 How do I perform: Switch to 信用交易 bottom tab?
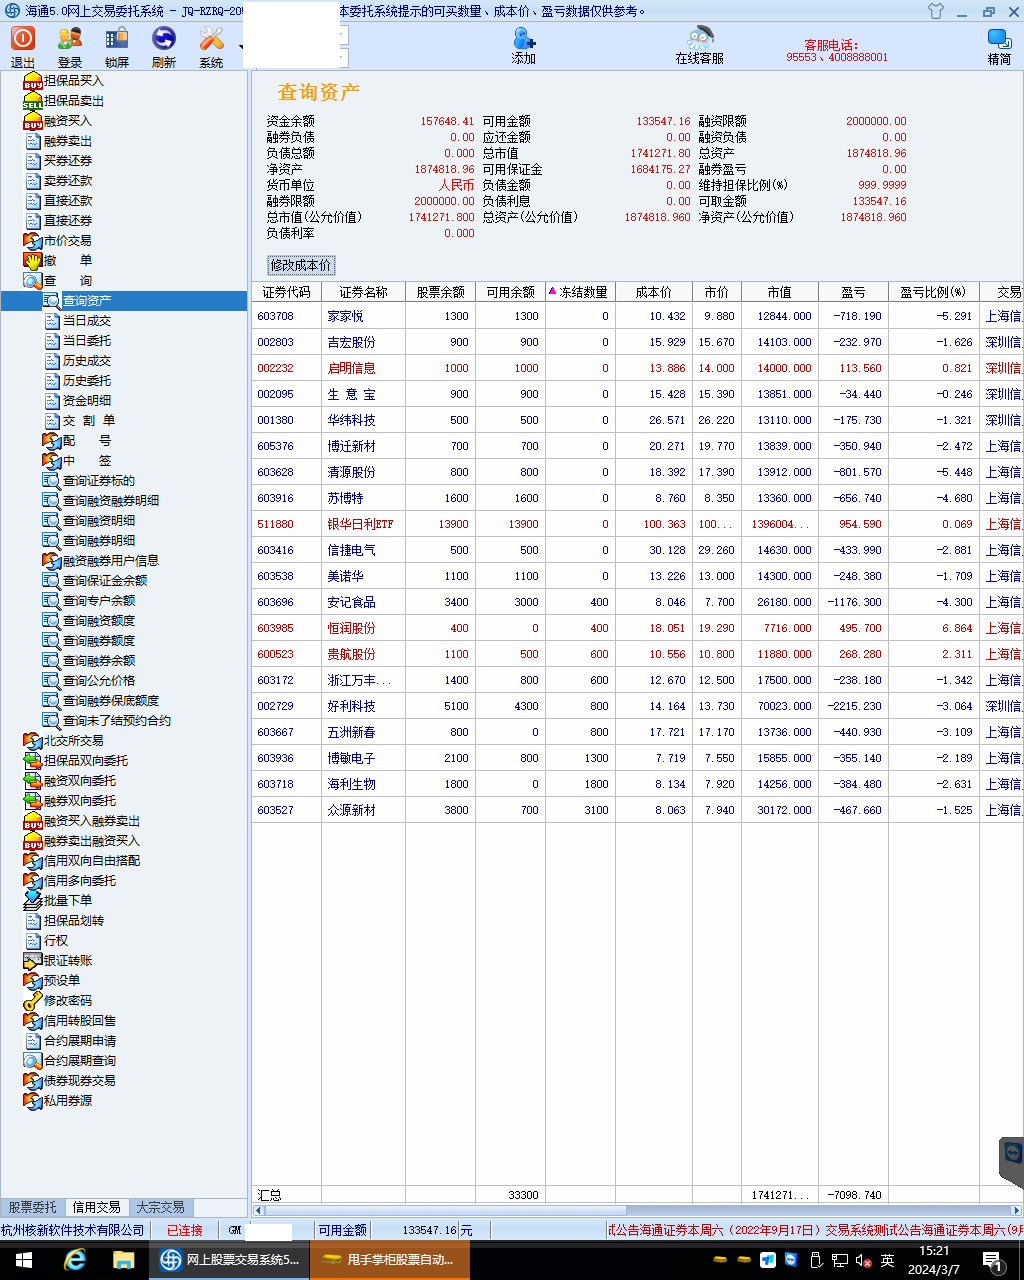(97, 1207)
